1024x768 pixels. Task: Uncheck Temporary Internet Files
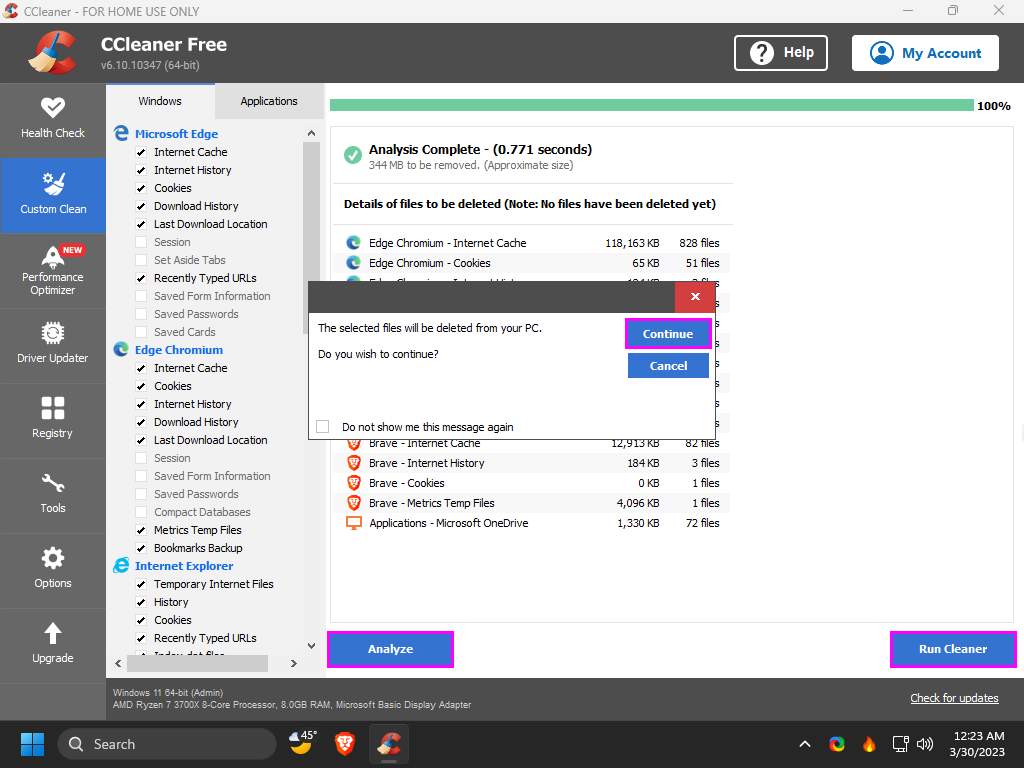(x=140, y=584)
